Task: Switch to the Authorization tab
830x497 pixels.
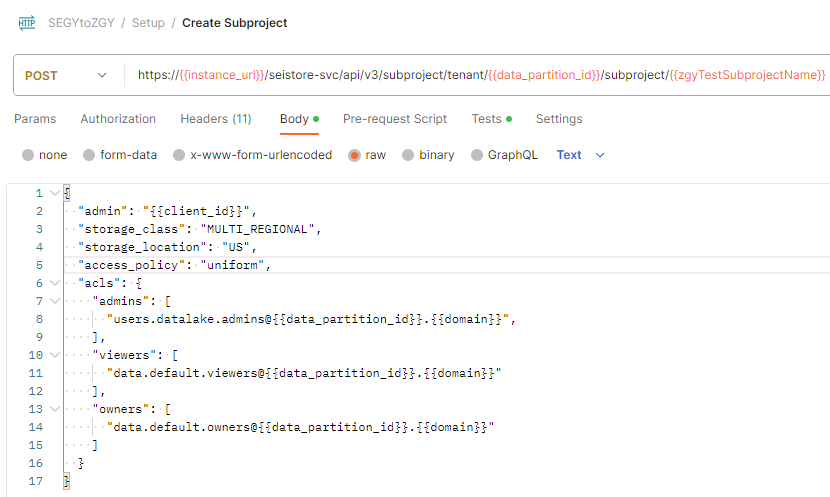Action: click(118, 119)
